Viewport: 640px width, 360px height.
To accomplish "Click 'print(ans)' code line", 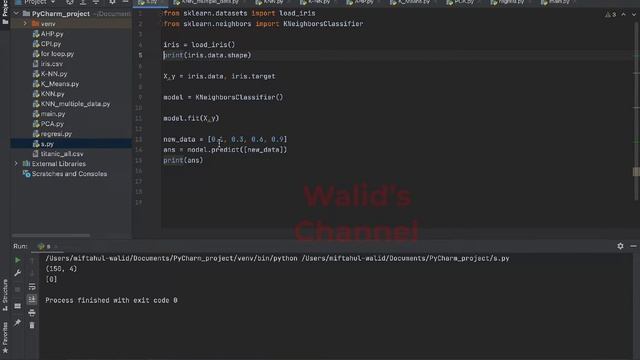I will pos(183,160).
